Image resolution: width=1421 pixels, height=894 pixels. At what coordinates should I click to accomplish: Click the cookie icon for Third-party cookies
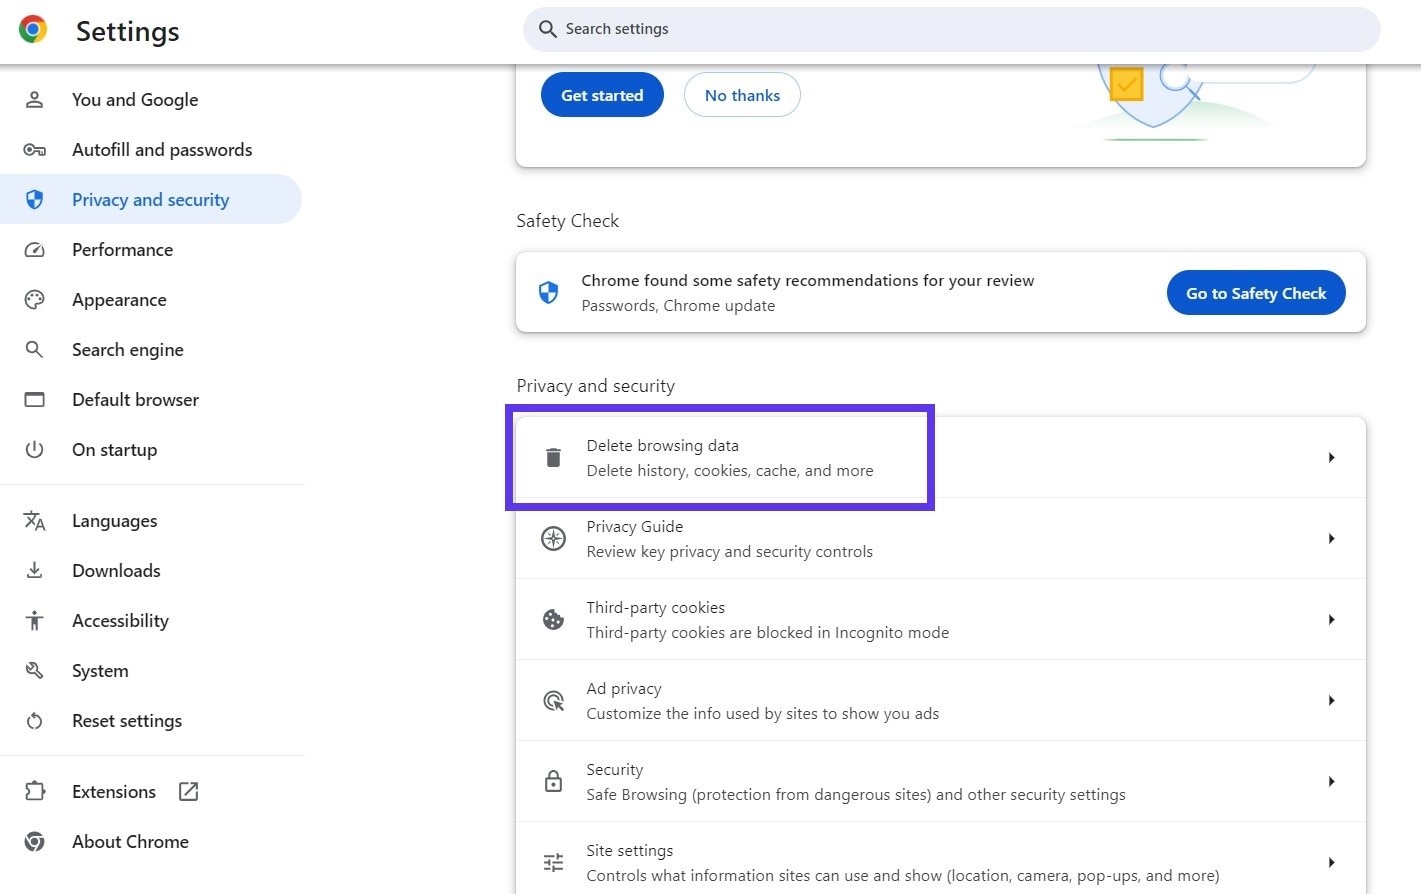[553, 619]
